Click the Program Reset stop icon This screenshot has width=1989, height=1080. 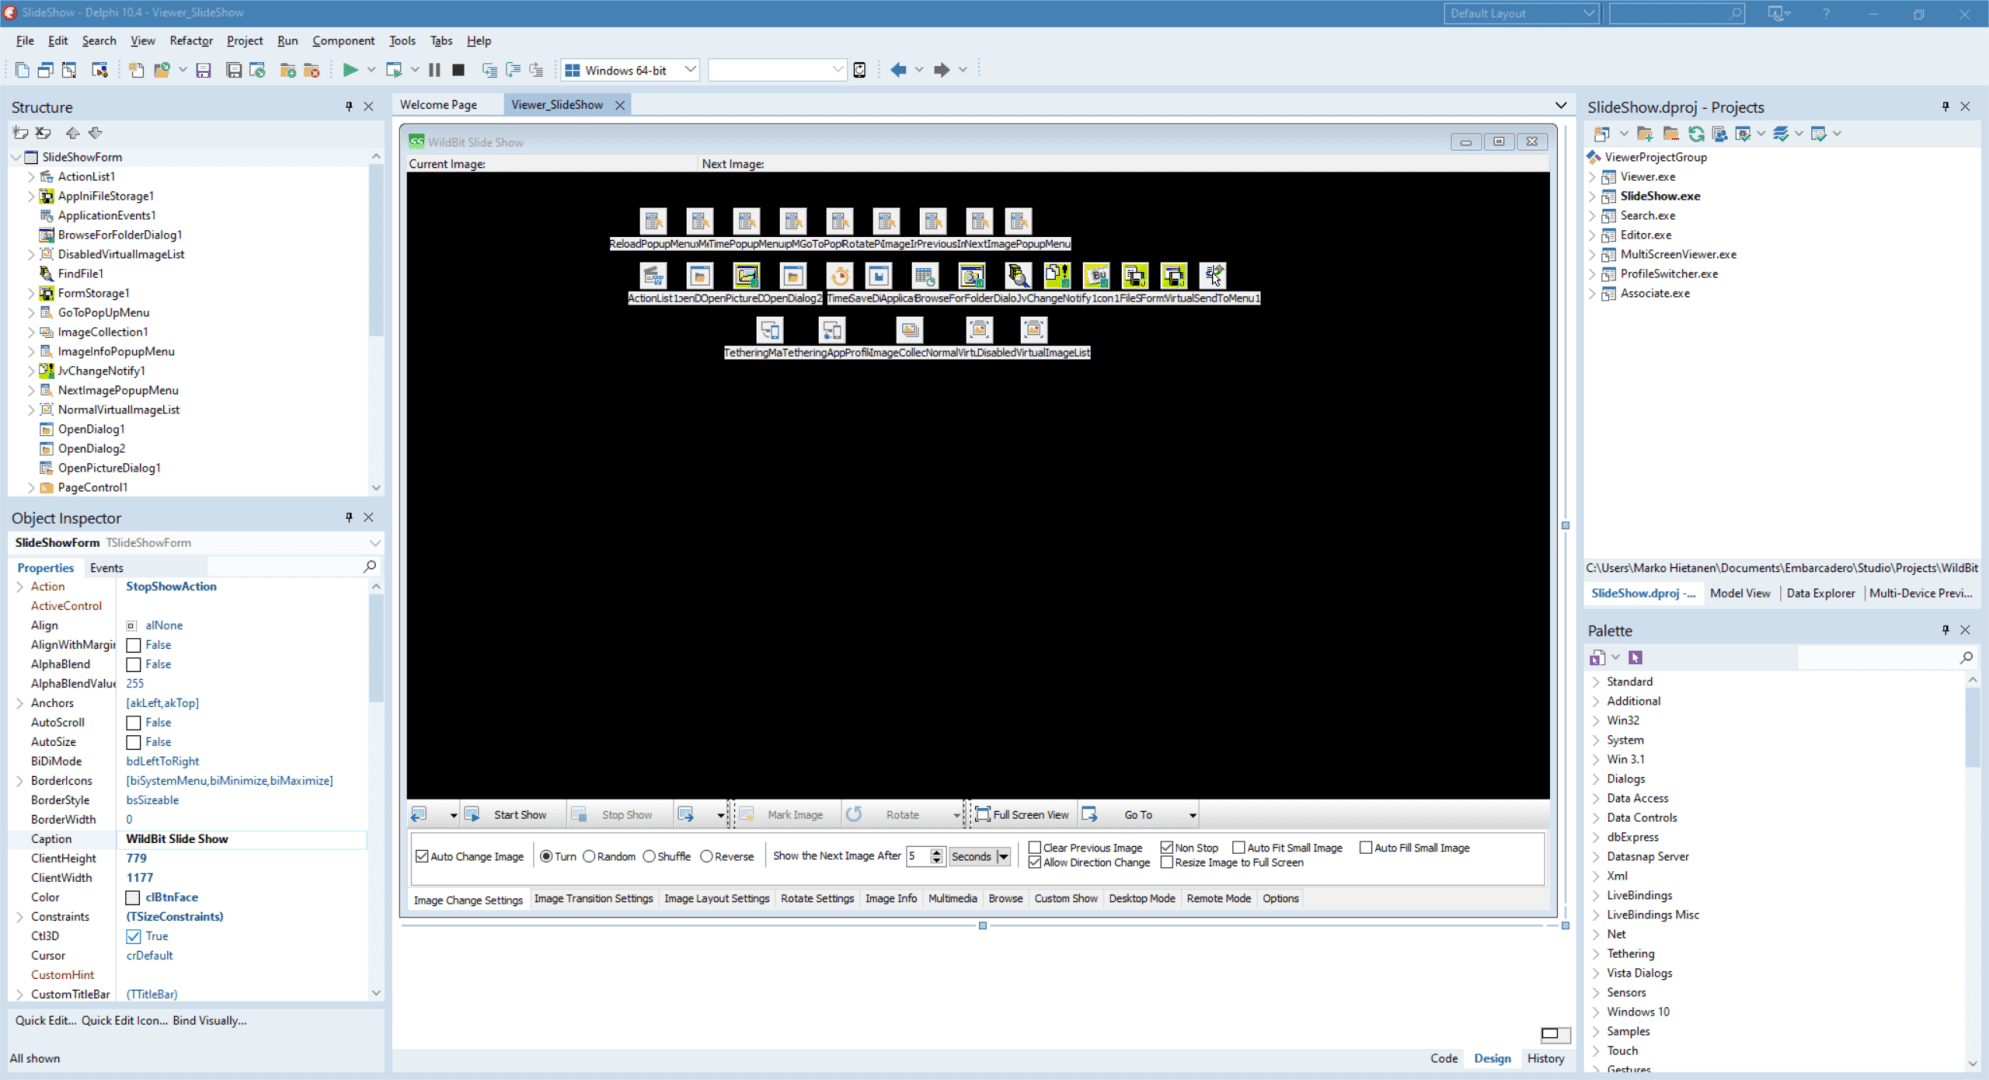pos(458,70)
